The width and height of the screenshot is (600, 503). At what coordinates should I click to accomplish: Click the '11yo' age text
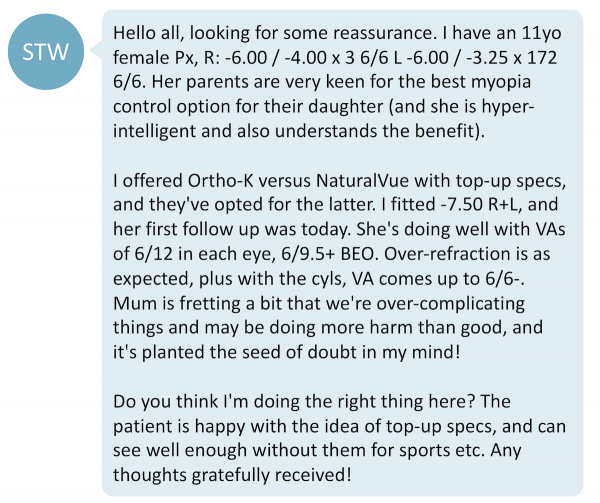[541, 33]
